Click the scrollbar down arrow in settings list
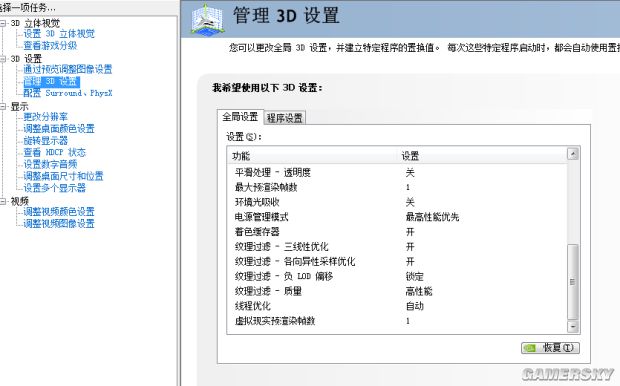Viewport: 620px width, 386px height. (x=573, y=327)
